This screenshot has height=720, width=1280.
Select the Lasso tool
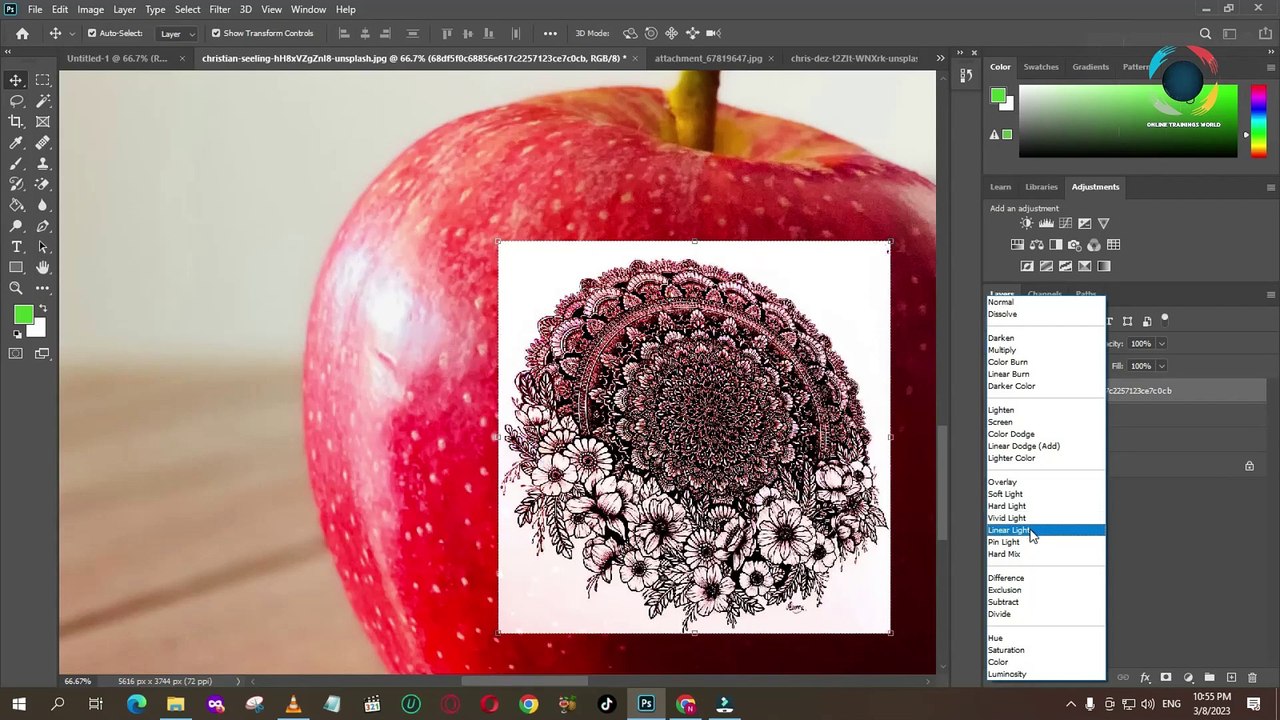16,101
